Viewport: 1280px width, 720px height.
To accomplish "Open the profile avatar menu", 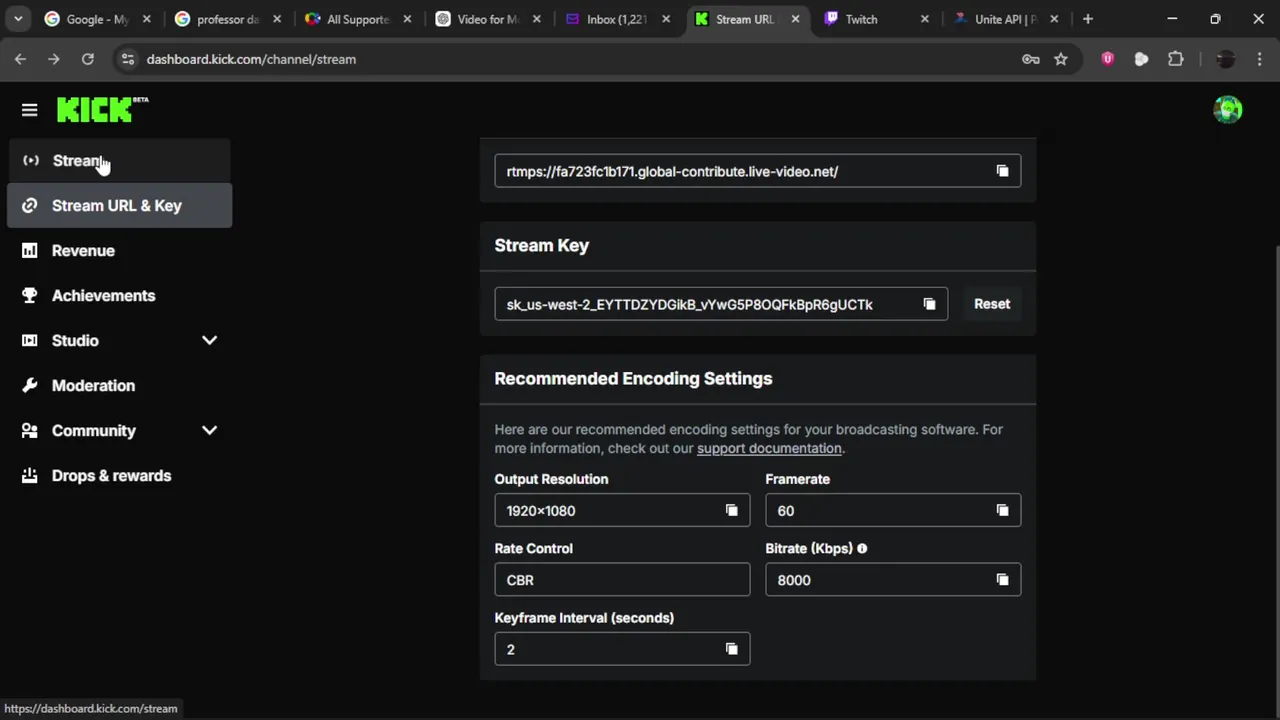I will click(1227, 110).
